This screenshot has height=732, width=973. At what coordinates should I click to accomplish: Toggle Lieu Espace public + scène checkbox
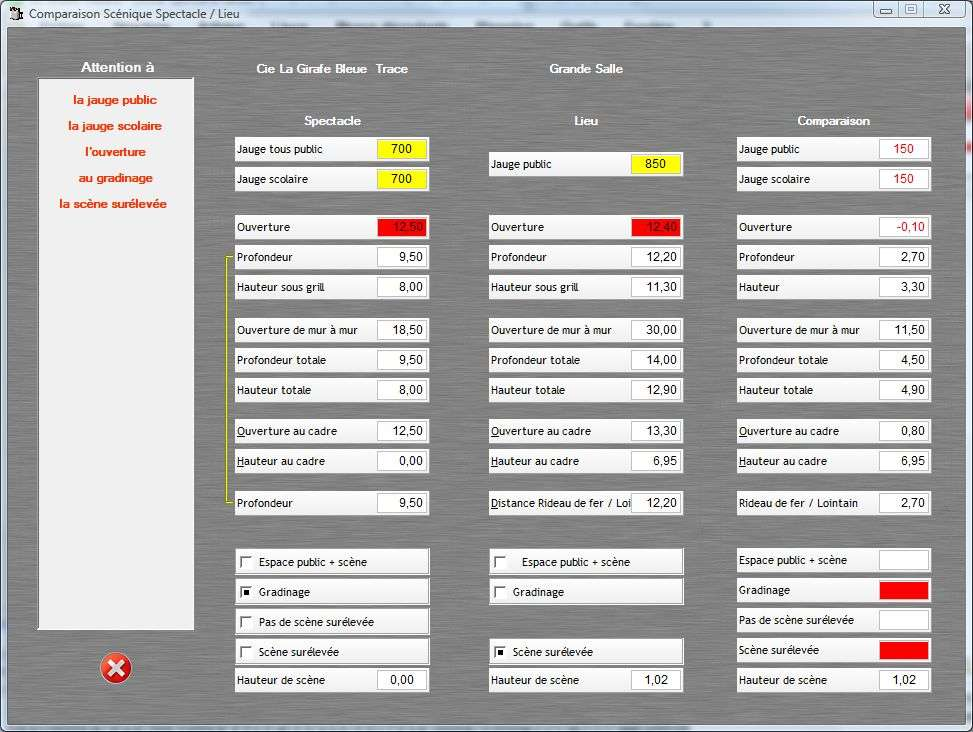[x=500, y=562]
